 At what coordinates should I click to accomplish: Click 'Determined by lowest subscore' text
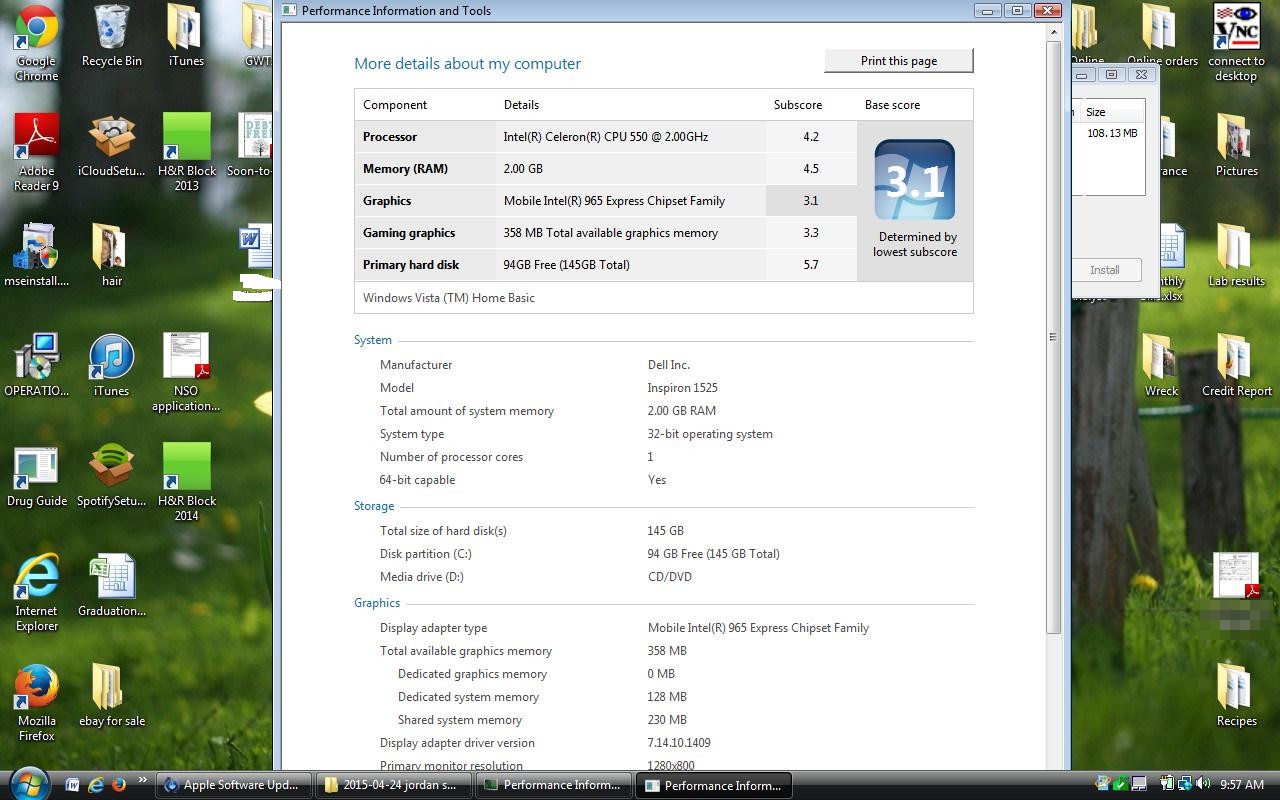[x=915, y=245]
